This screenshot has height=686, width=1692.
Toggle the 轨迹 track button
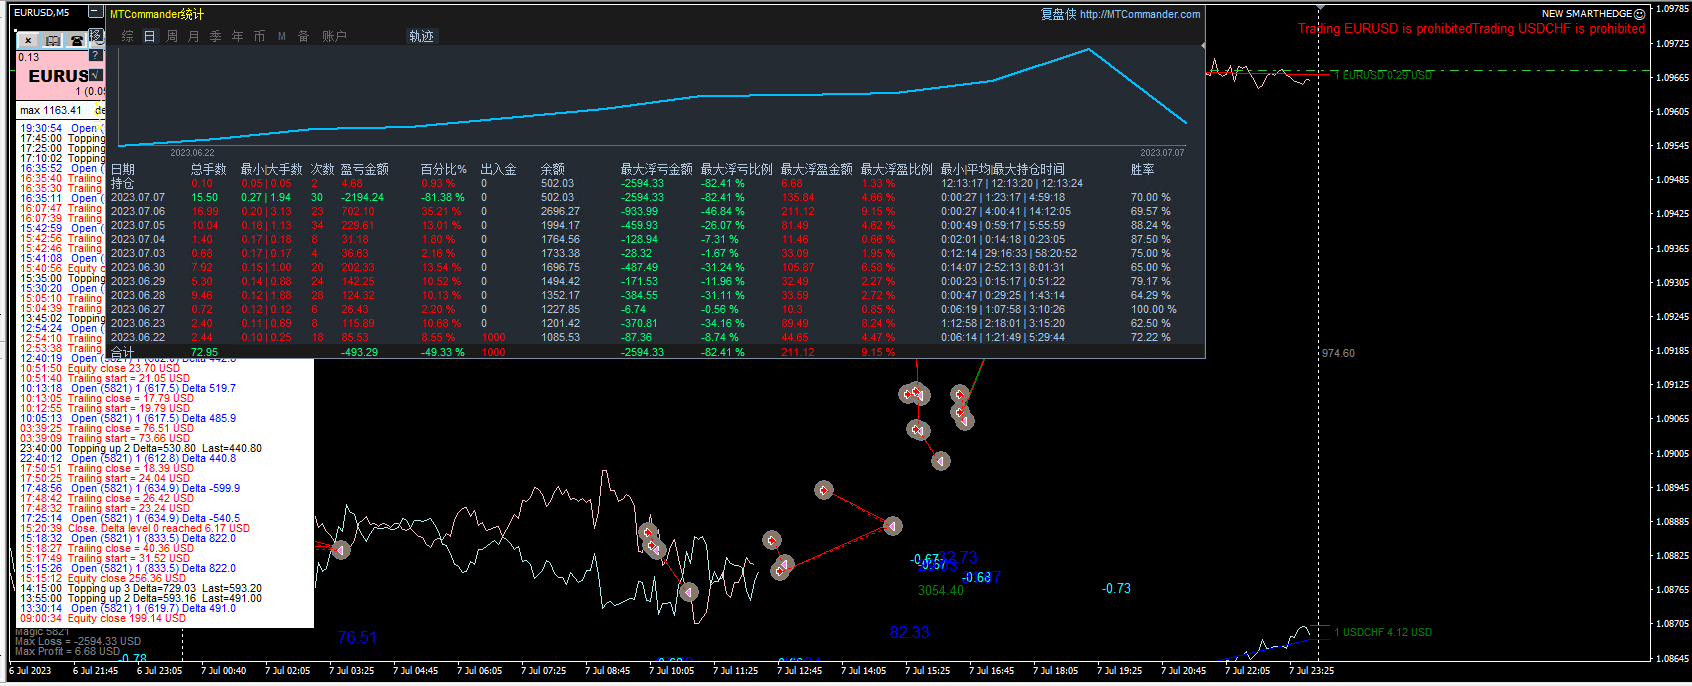421,36
